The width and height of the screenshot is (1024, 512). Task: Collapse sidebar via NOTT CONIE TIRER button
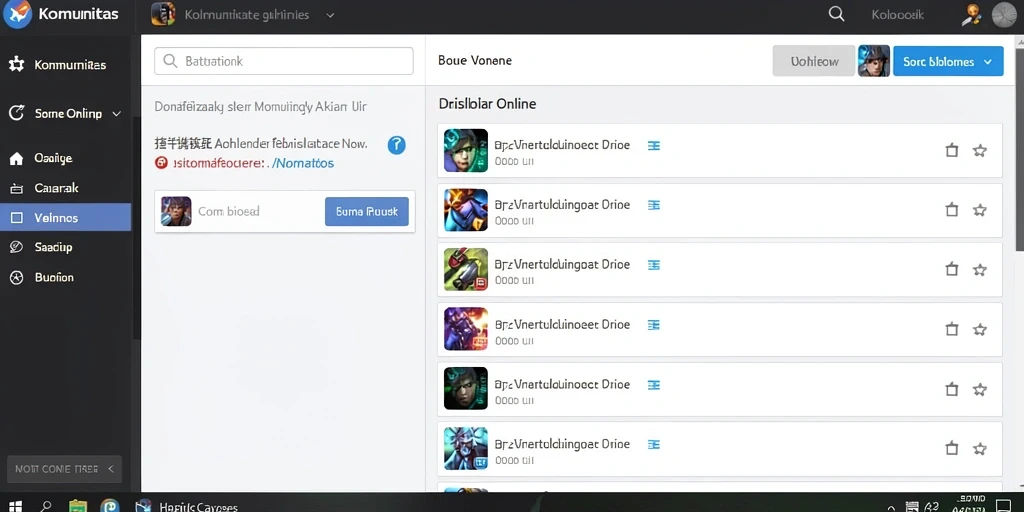coord(64,469)
